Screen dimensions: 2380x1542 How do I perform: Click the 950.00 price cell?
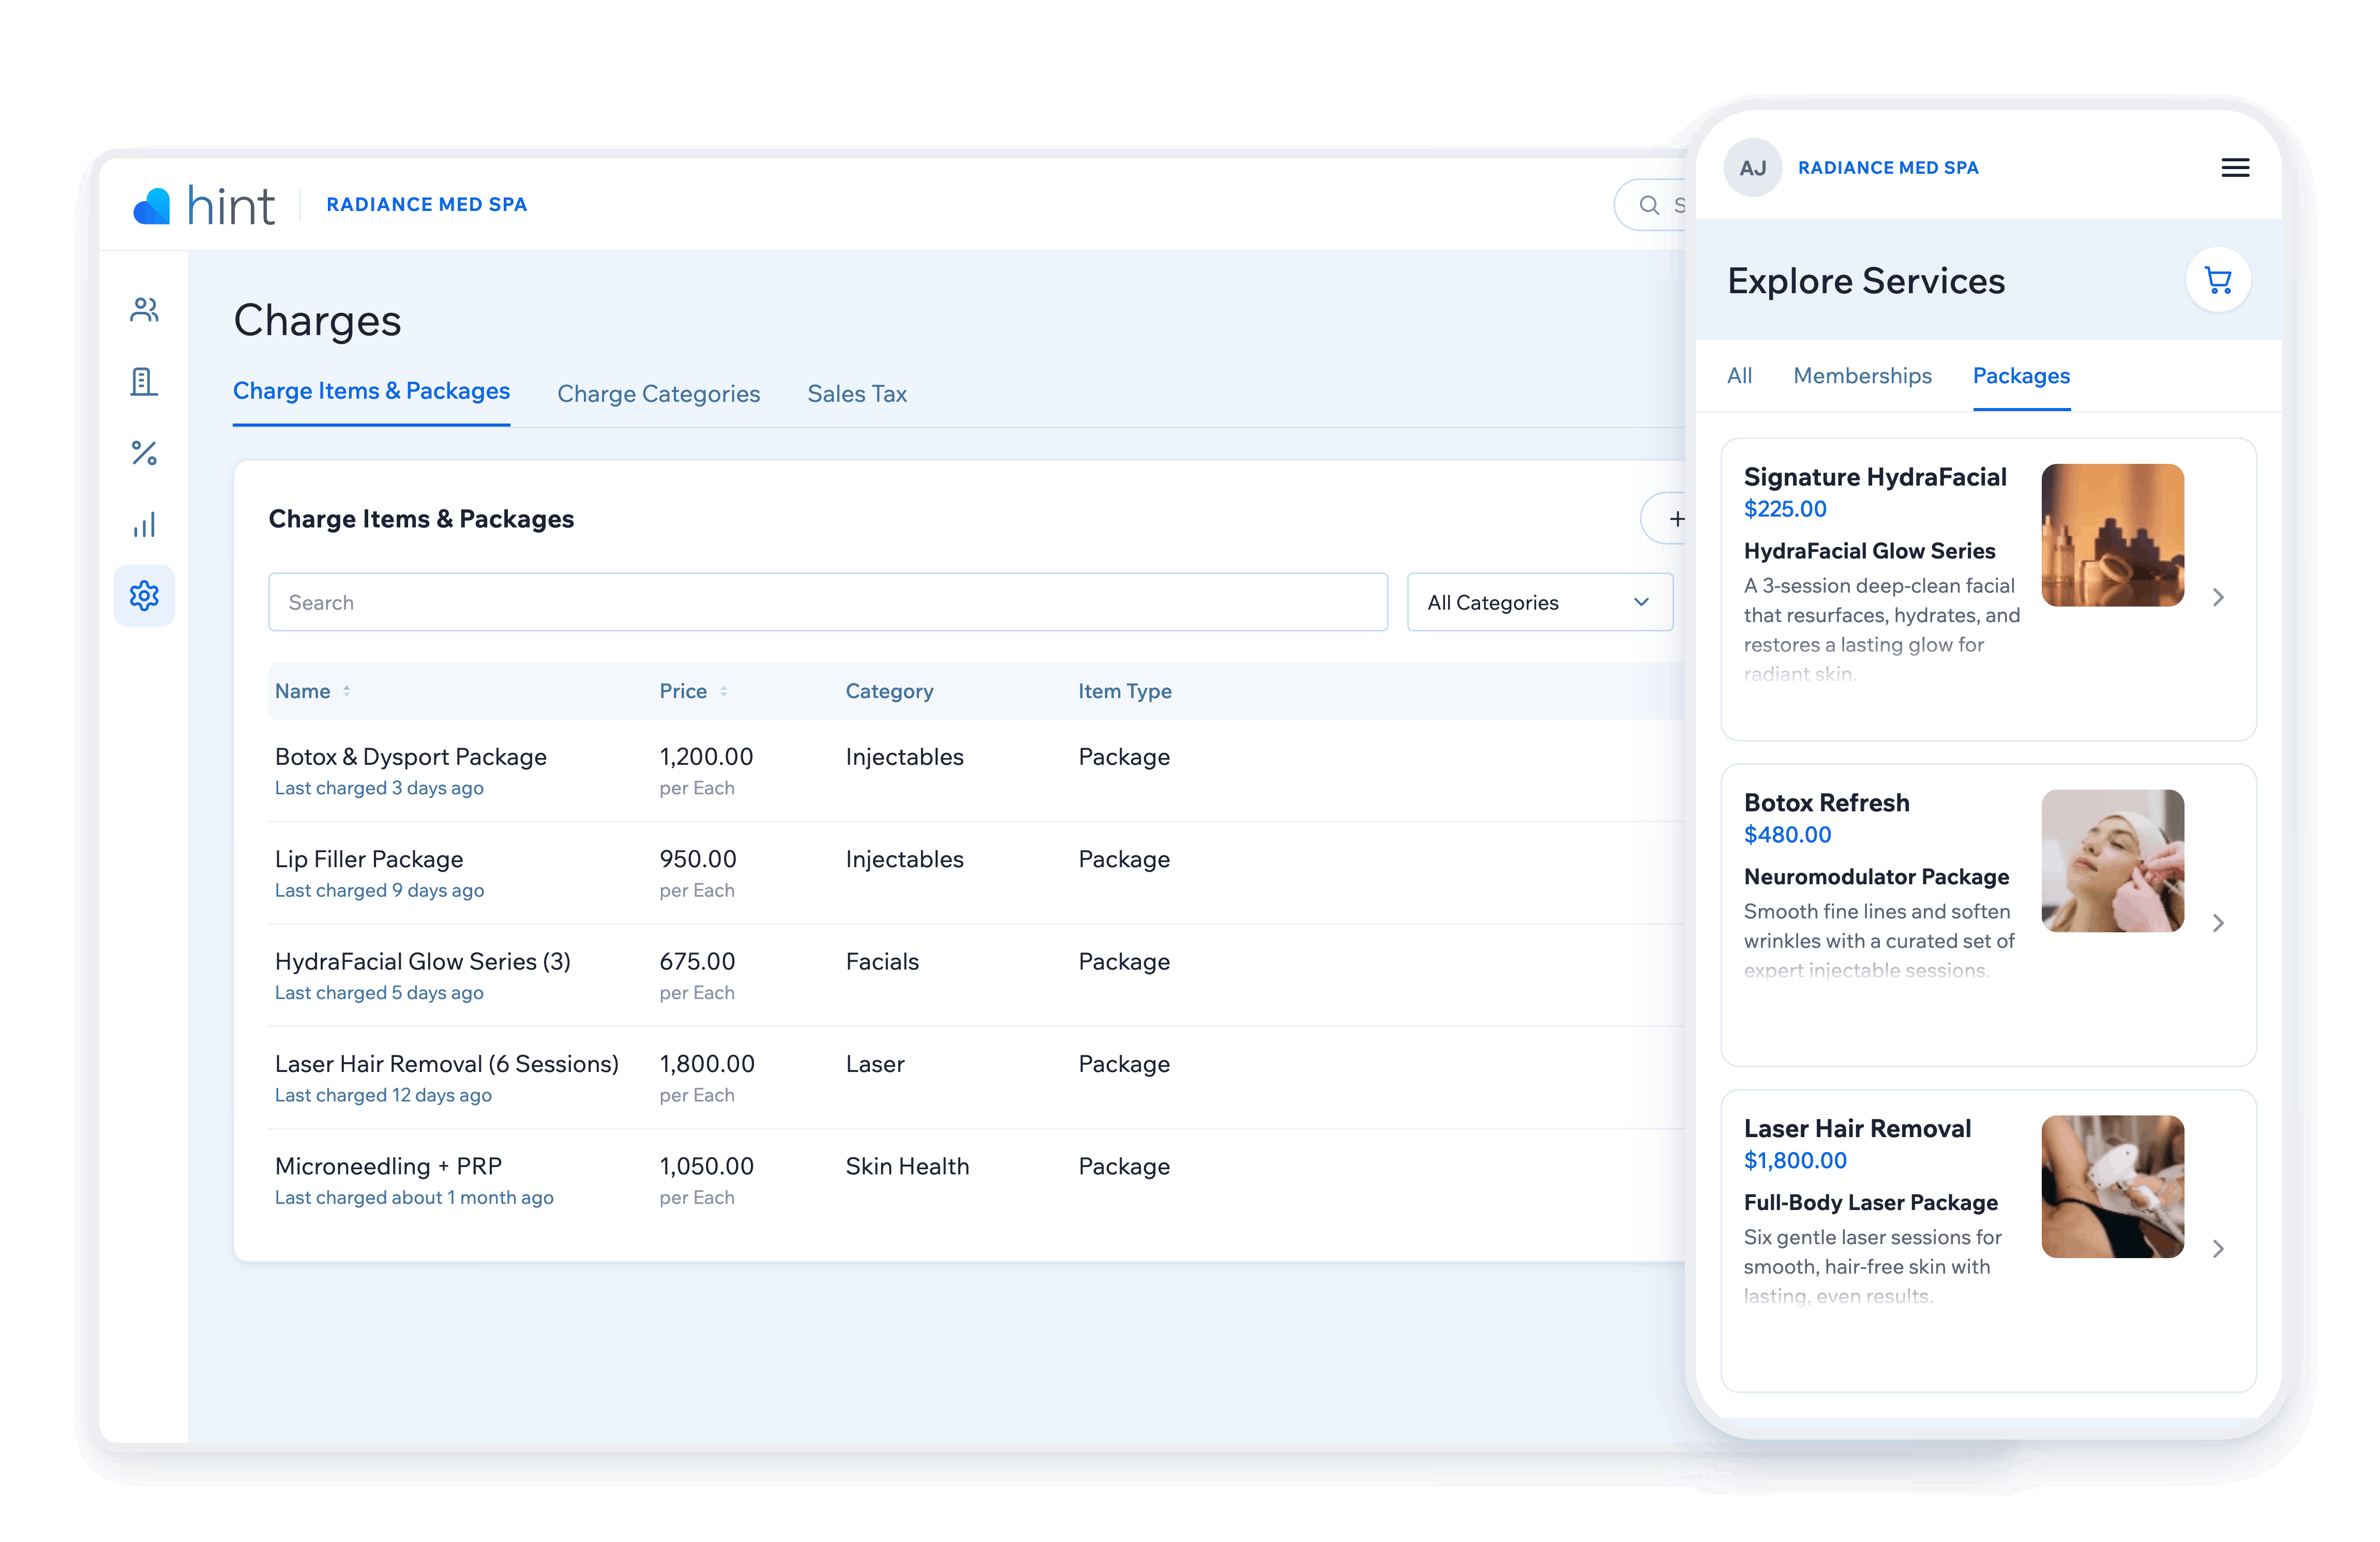pos(697,859)
